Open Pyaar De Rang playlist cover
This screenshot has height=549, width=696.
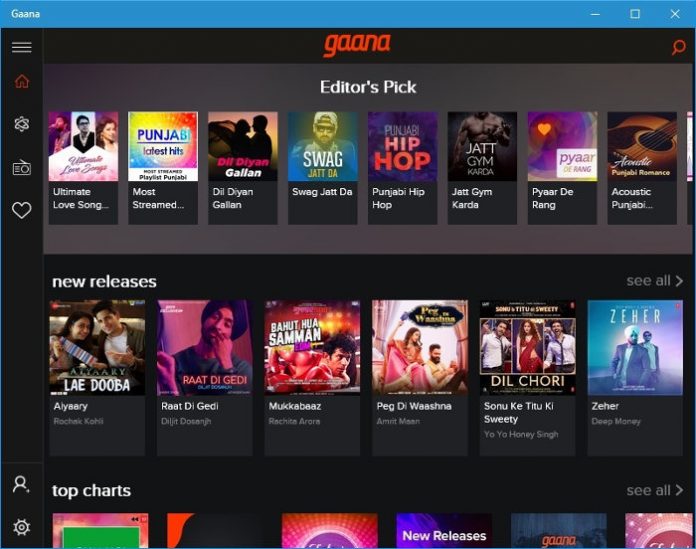[x=562, y=146]
